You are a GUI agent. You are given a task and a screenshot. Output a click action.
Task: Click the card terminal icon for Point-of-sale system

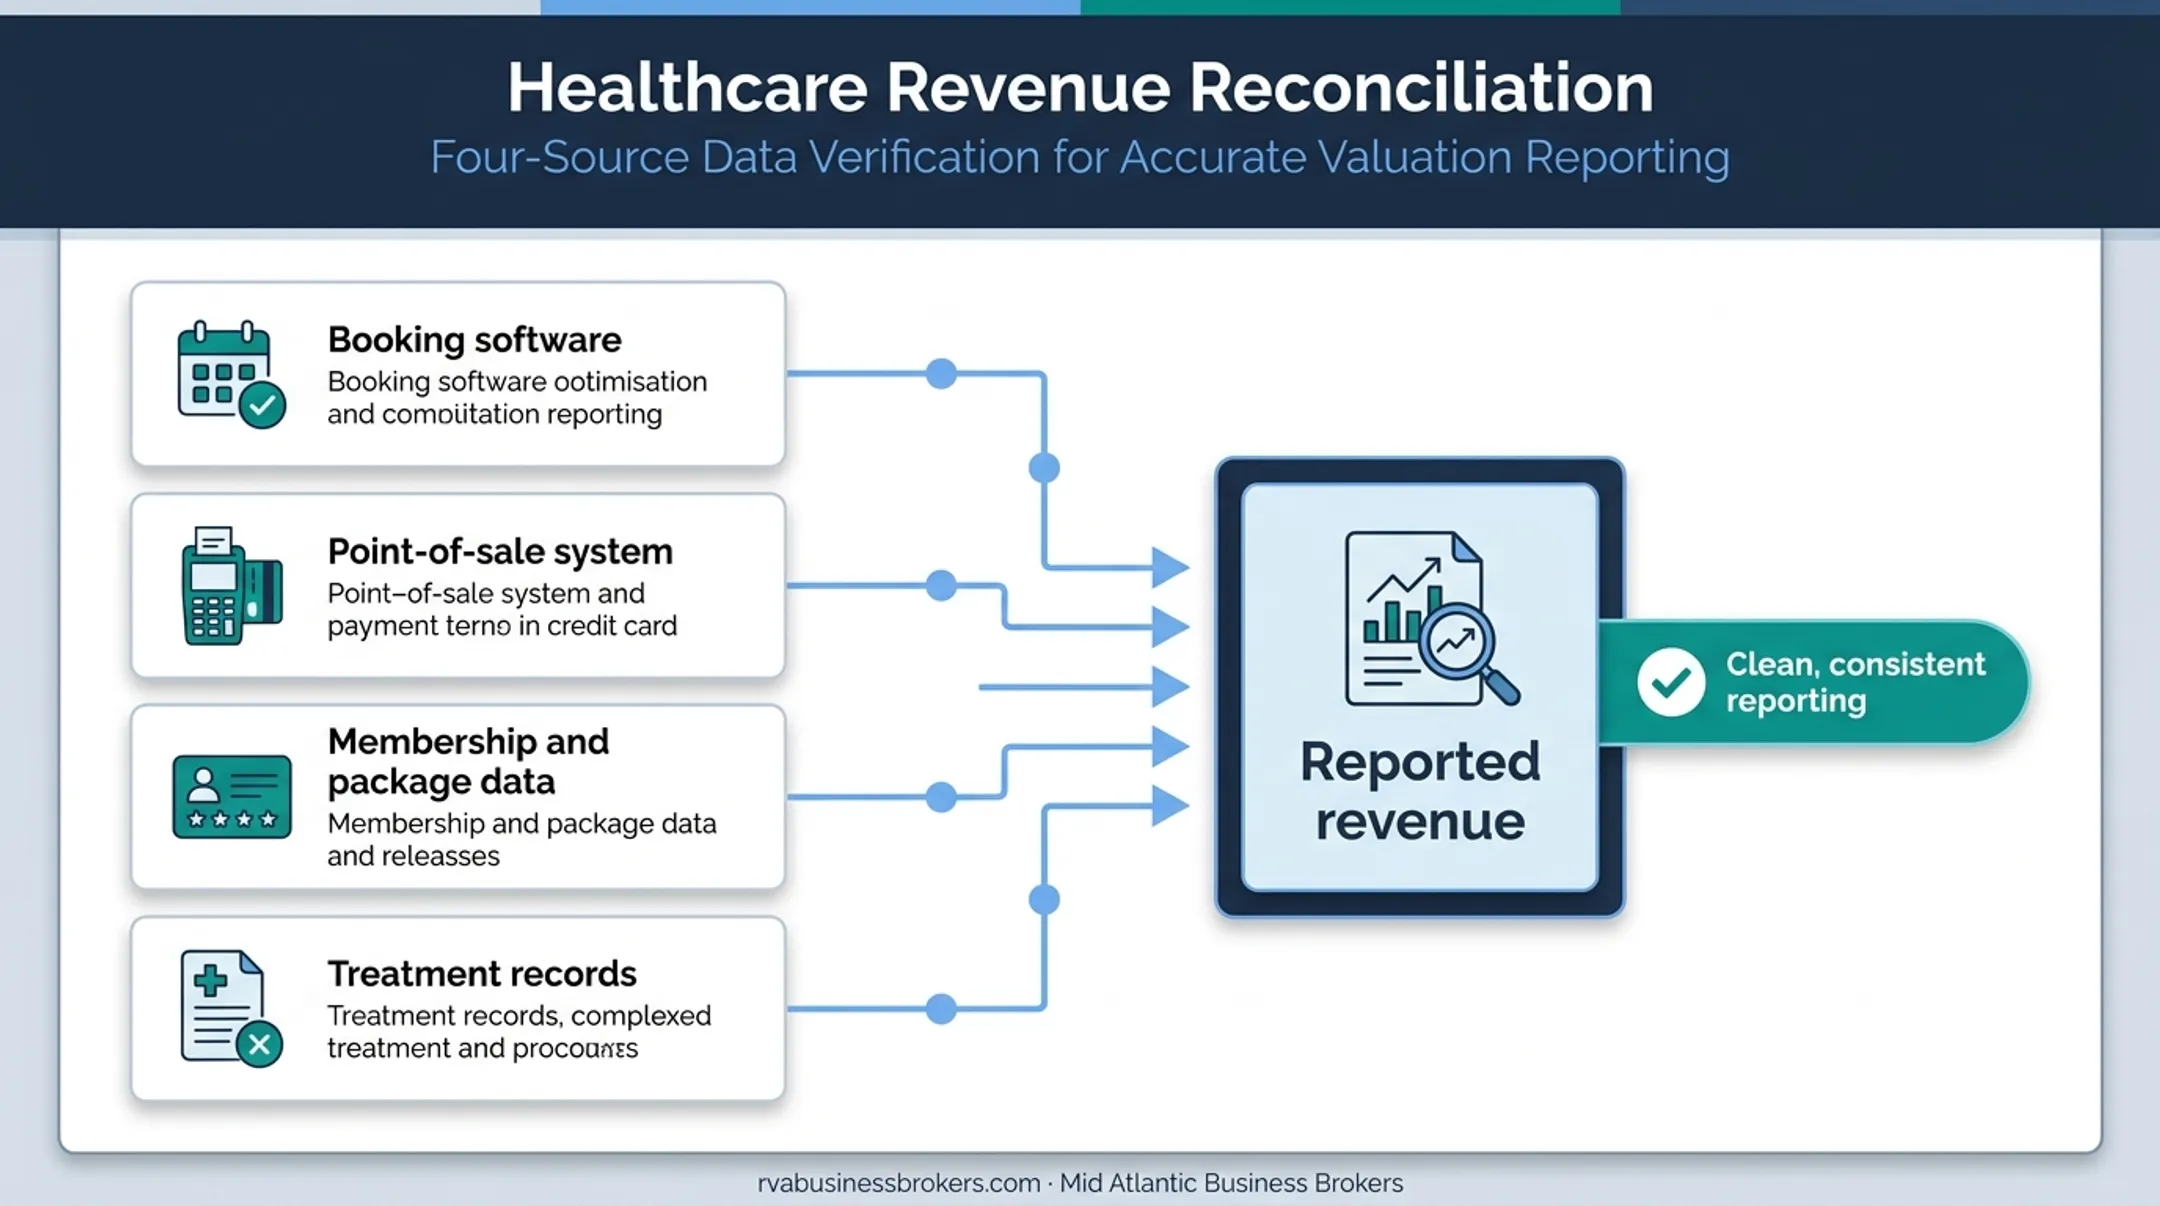232,586
